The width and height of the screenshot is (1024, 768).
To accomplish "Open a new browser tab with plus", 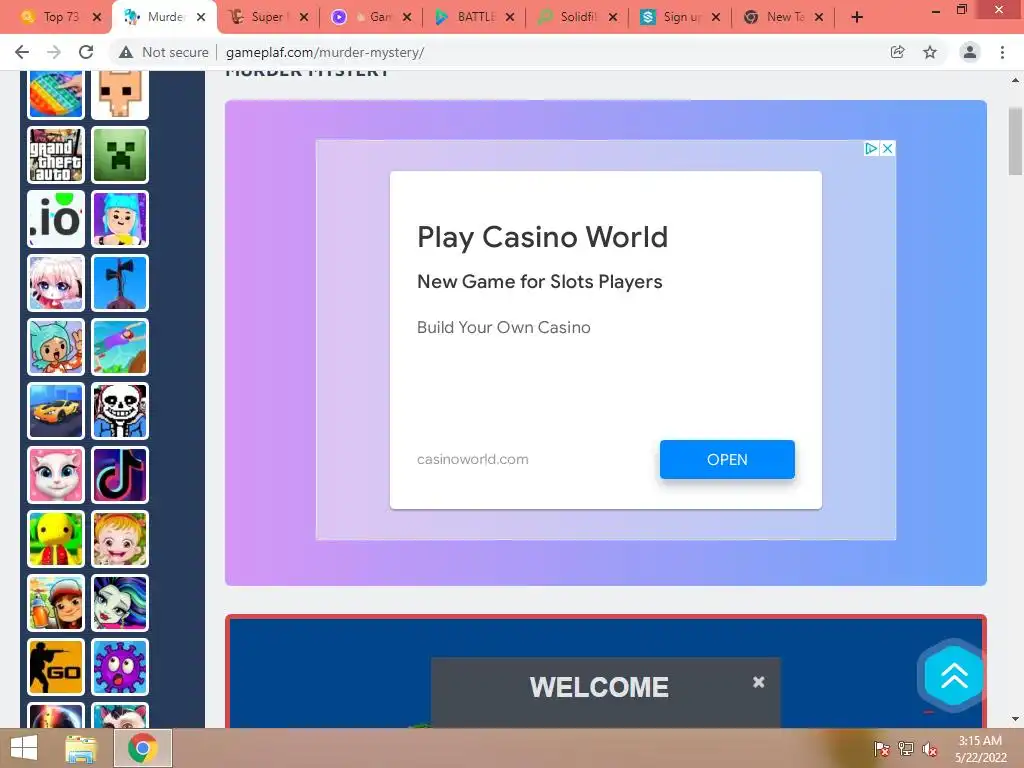I will 857,17.
